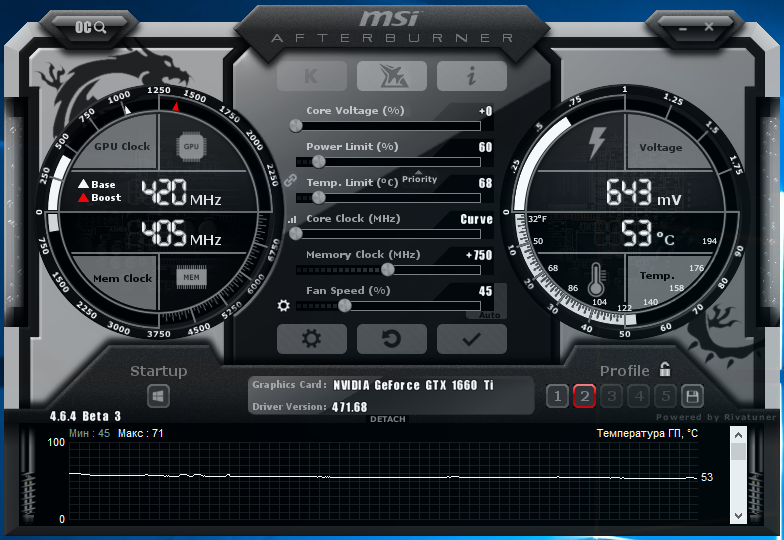Image resolution: width=784 pixels, height=540 pixels.
Task: Click the Макс : 71 graph label
Action: coord(140,433)
